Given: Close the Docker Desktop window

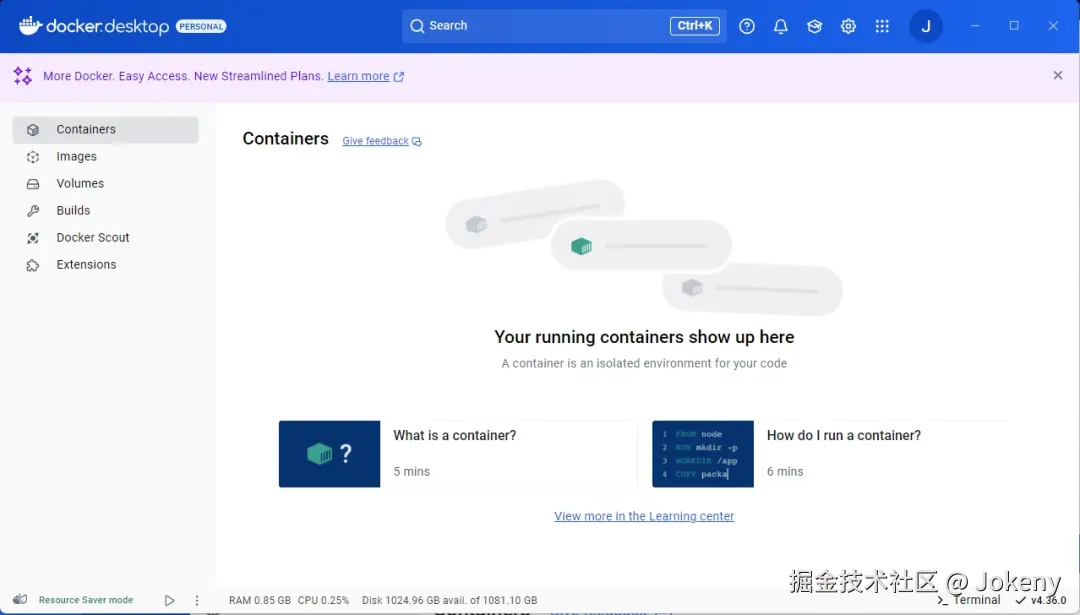Looking at the screenshot, I should point(1053,26).
